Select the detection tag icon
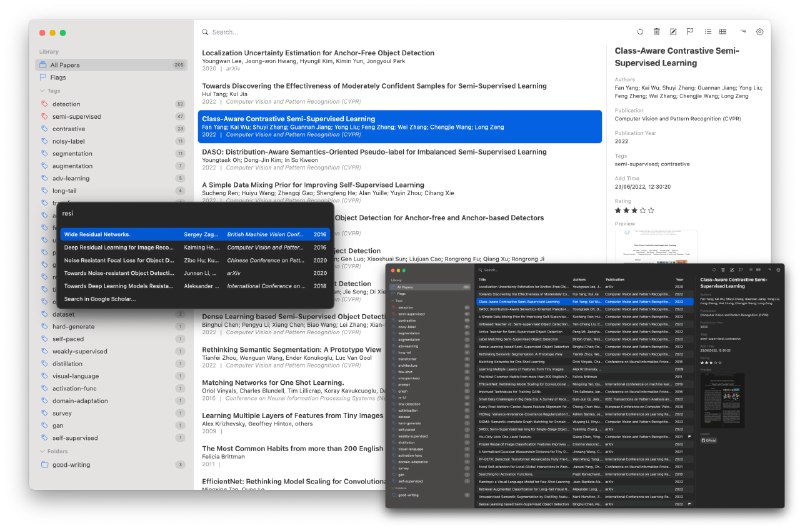 [x=43, y=103]
